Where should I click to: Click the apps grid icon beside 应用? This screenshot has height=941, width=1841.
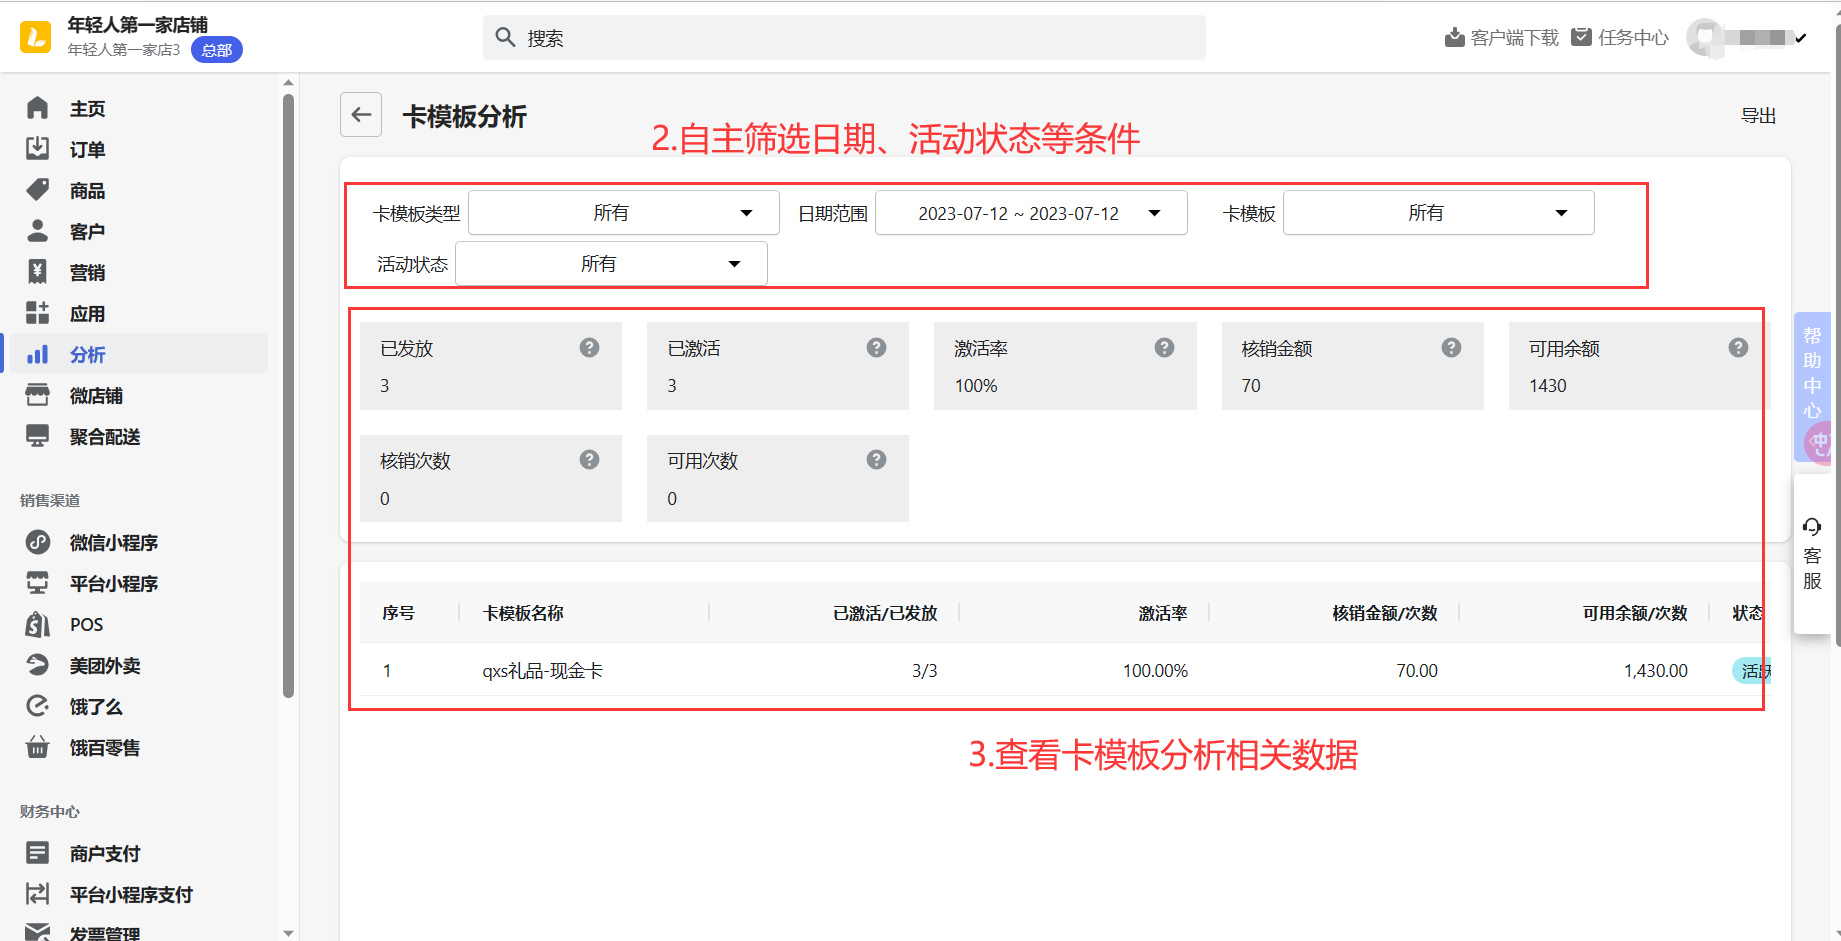click(38, 313)
